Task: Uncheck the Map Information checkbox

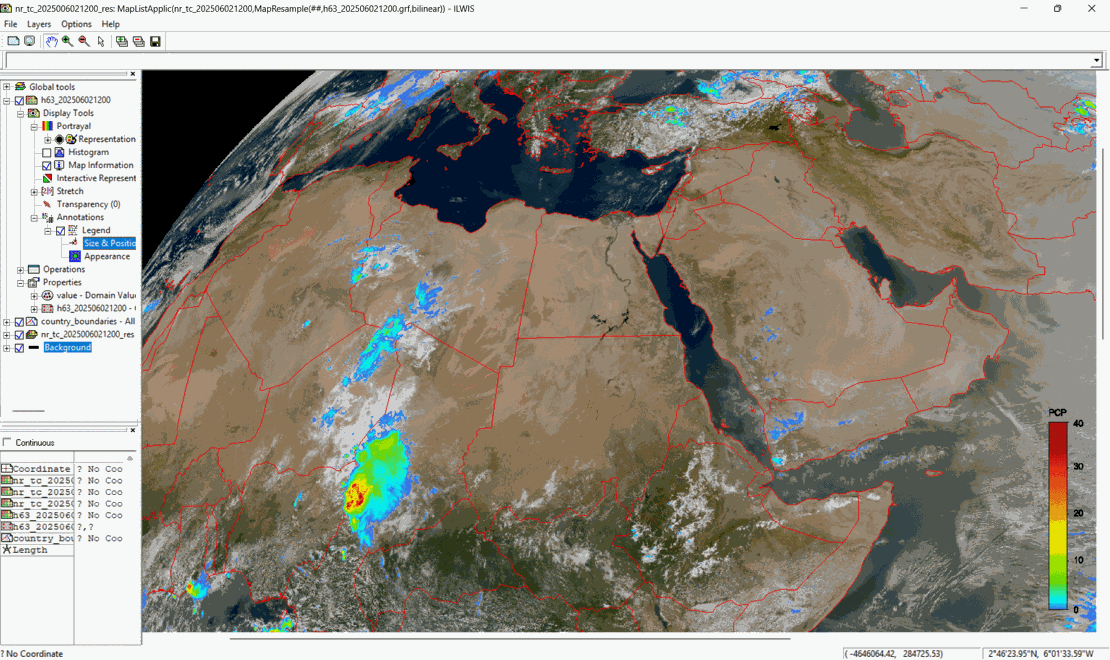Action: point(47,165)
